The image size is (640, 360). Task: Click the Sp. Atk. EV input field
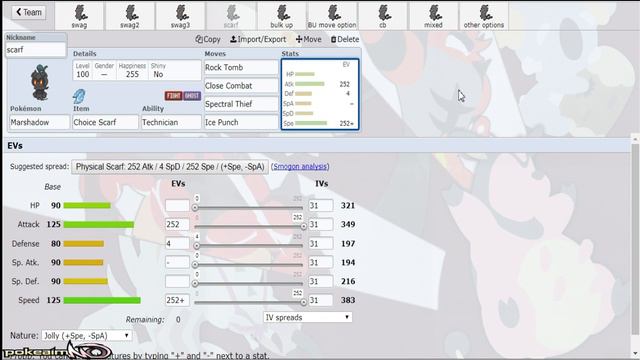click(x=177, y=262)
